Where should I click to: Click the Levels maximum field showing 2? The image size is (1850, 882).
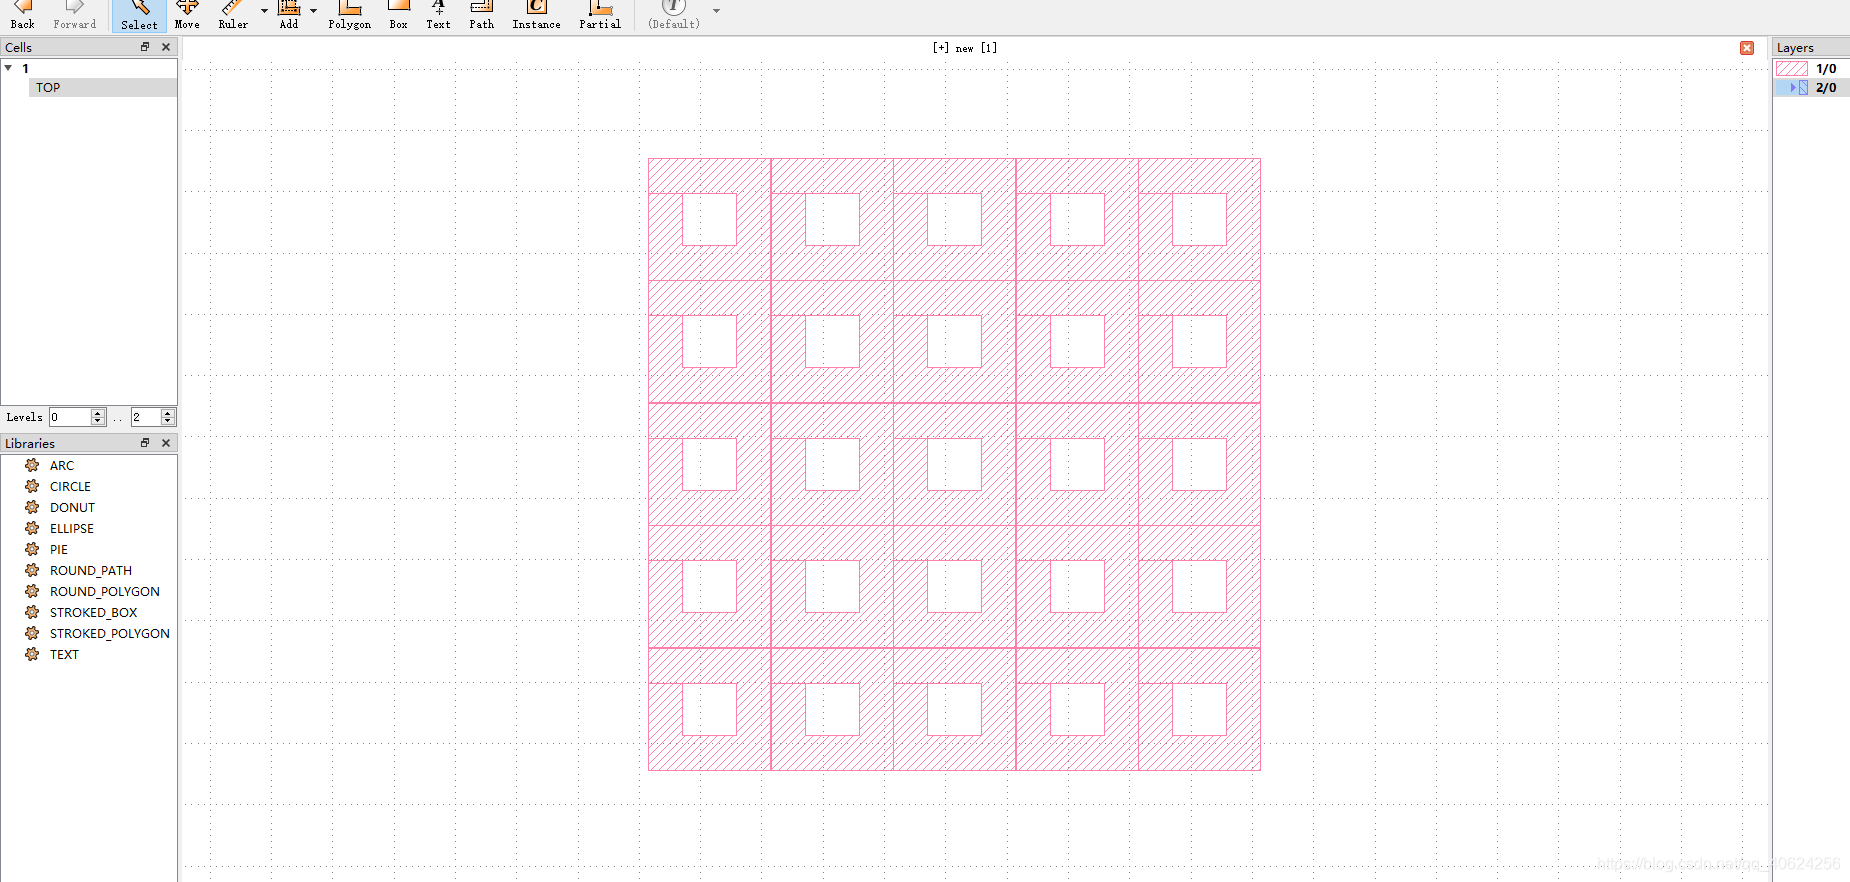tap(146, 417)
